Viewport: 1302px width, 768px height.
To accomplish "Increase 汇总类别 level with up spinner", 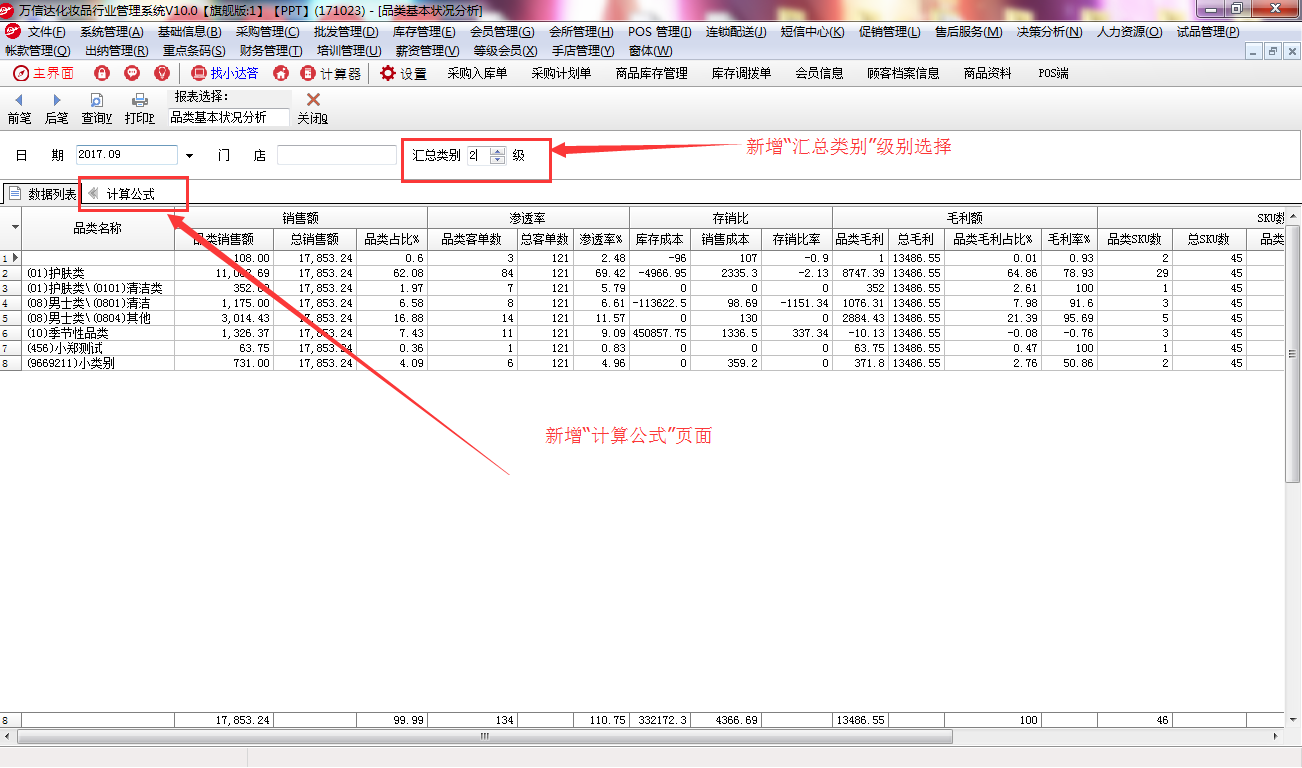I will [498, 151].
